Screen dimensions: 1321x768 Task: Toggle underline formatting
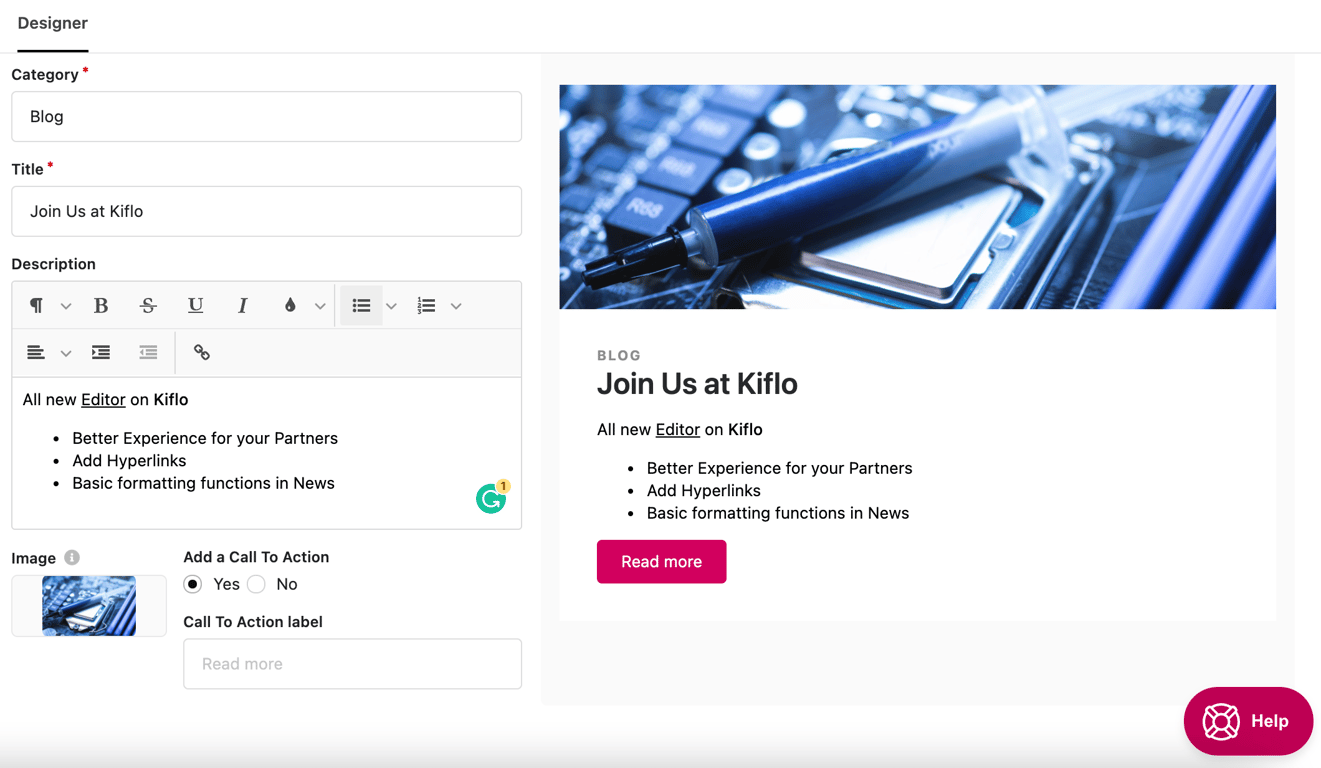point(195,306)
